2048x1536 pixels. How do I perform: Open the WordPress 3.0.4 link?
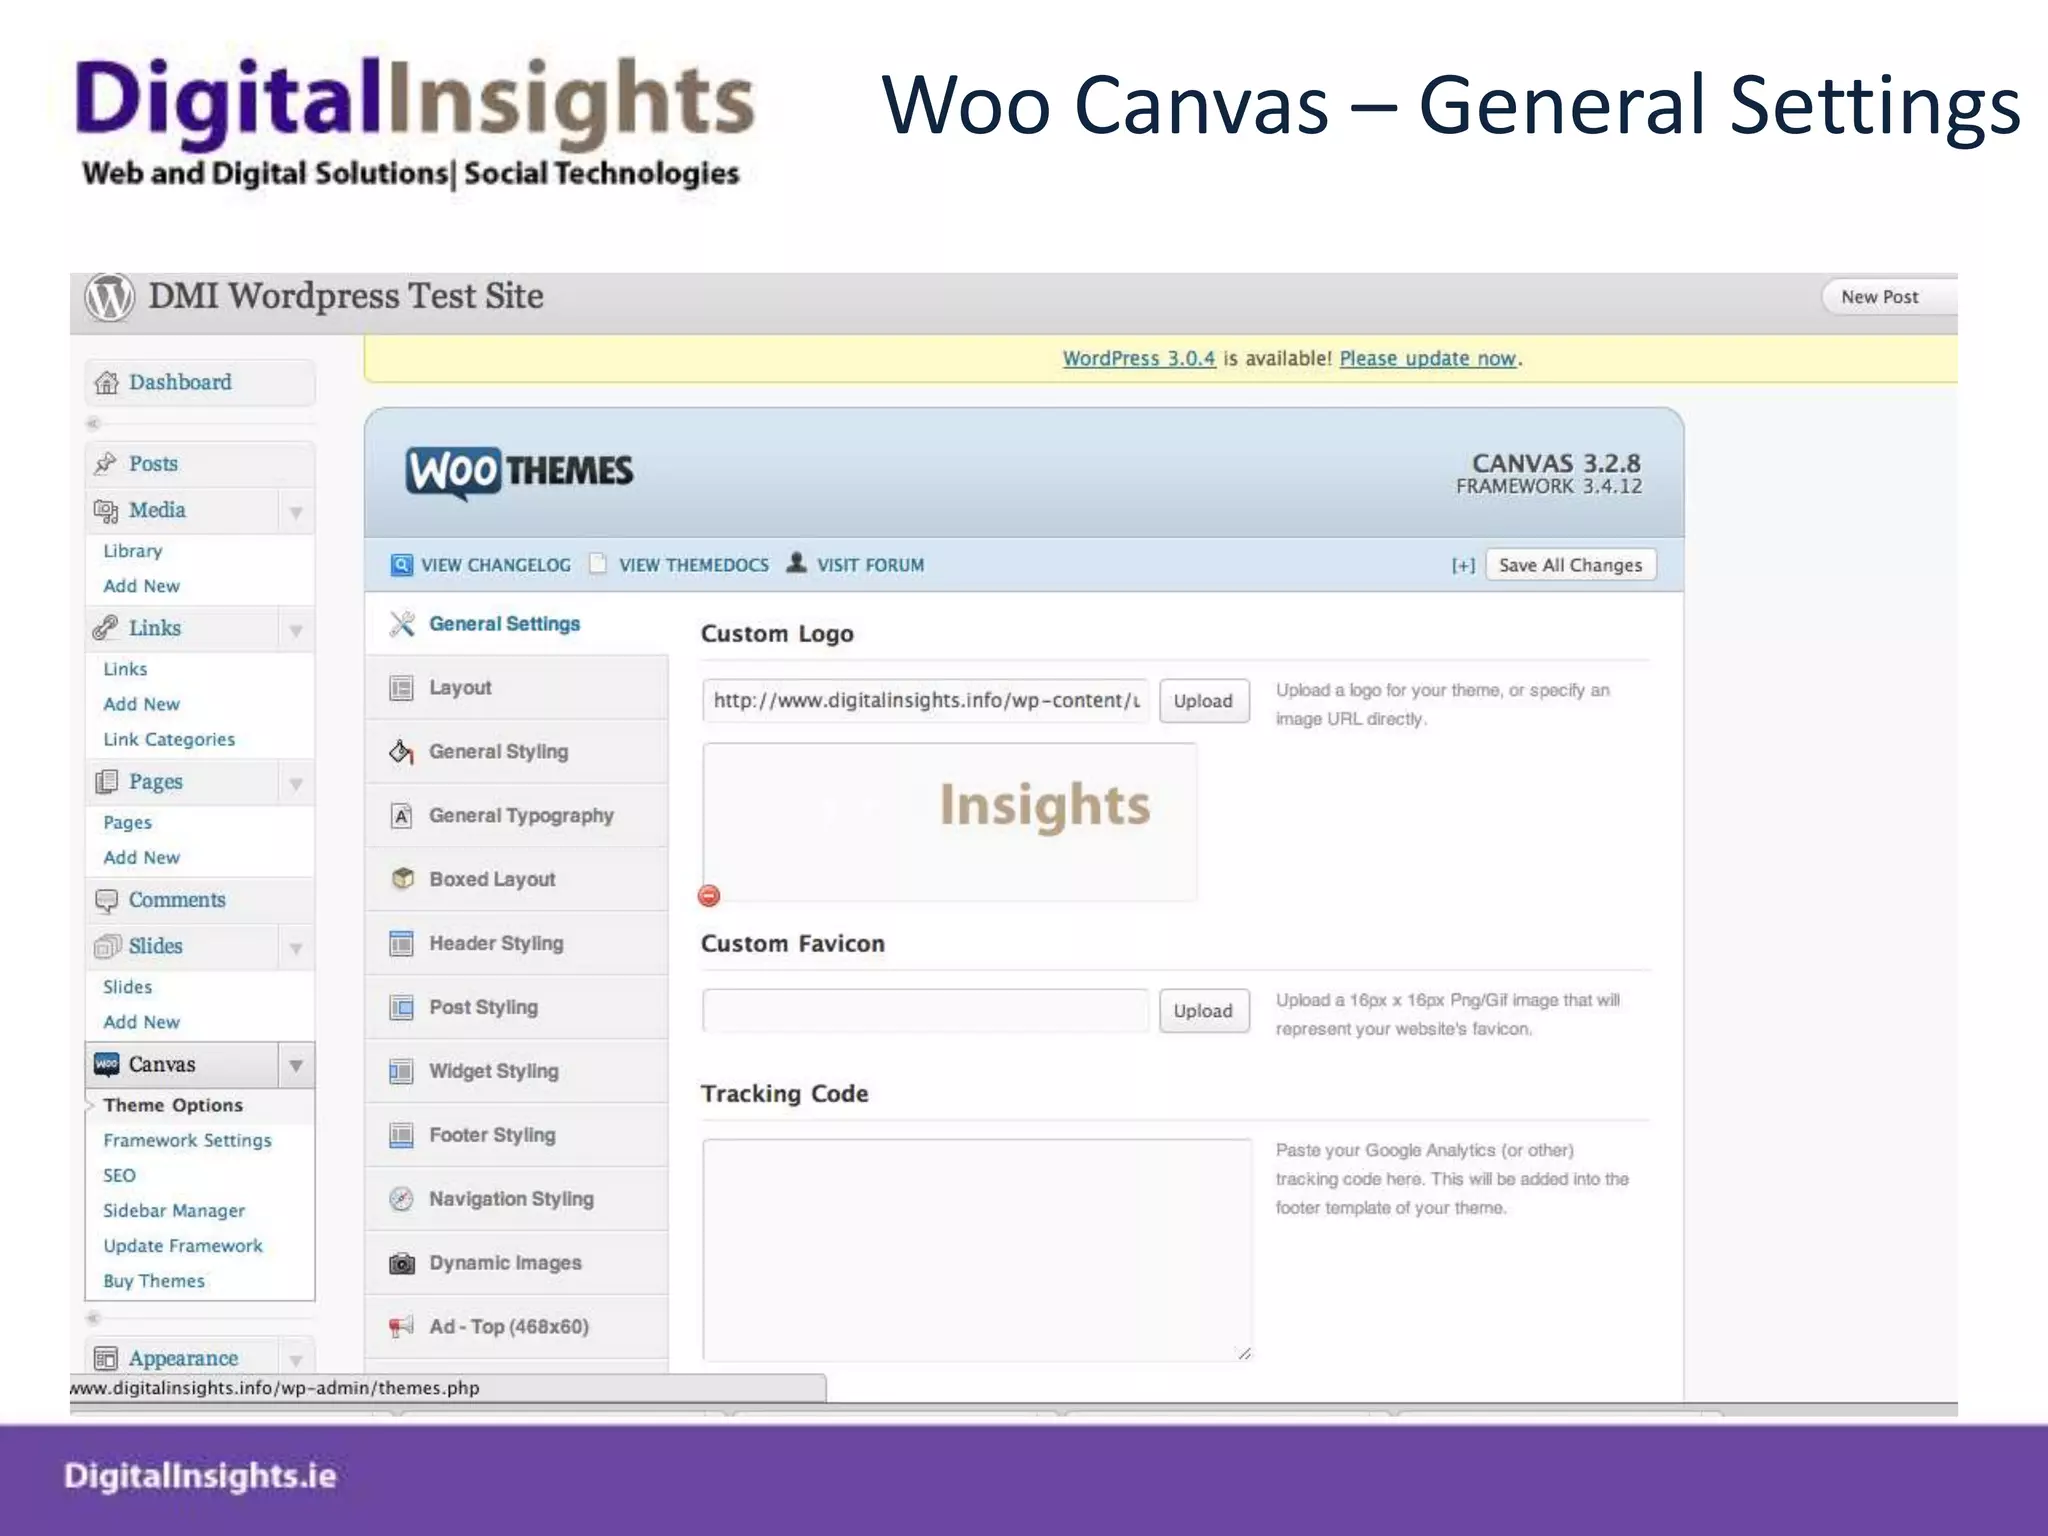[1139, 359]
